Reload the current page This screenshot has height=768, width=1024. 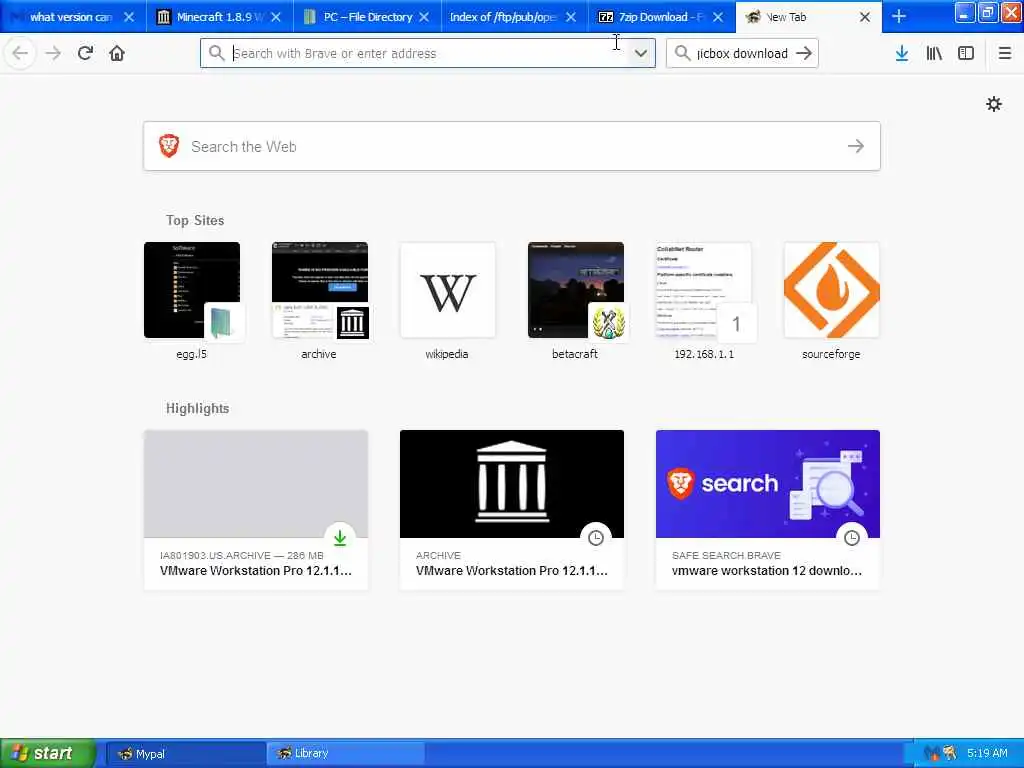85,54
